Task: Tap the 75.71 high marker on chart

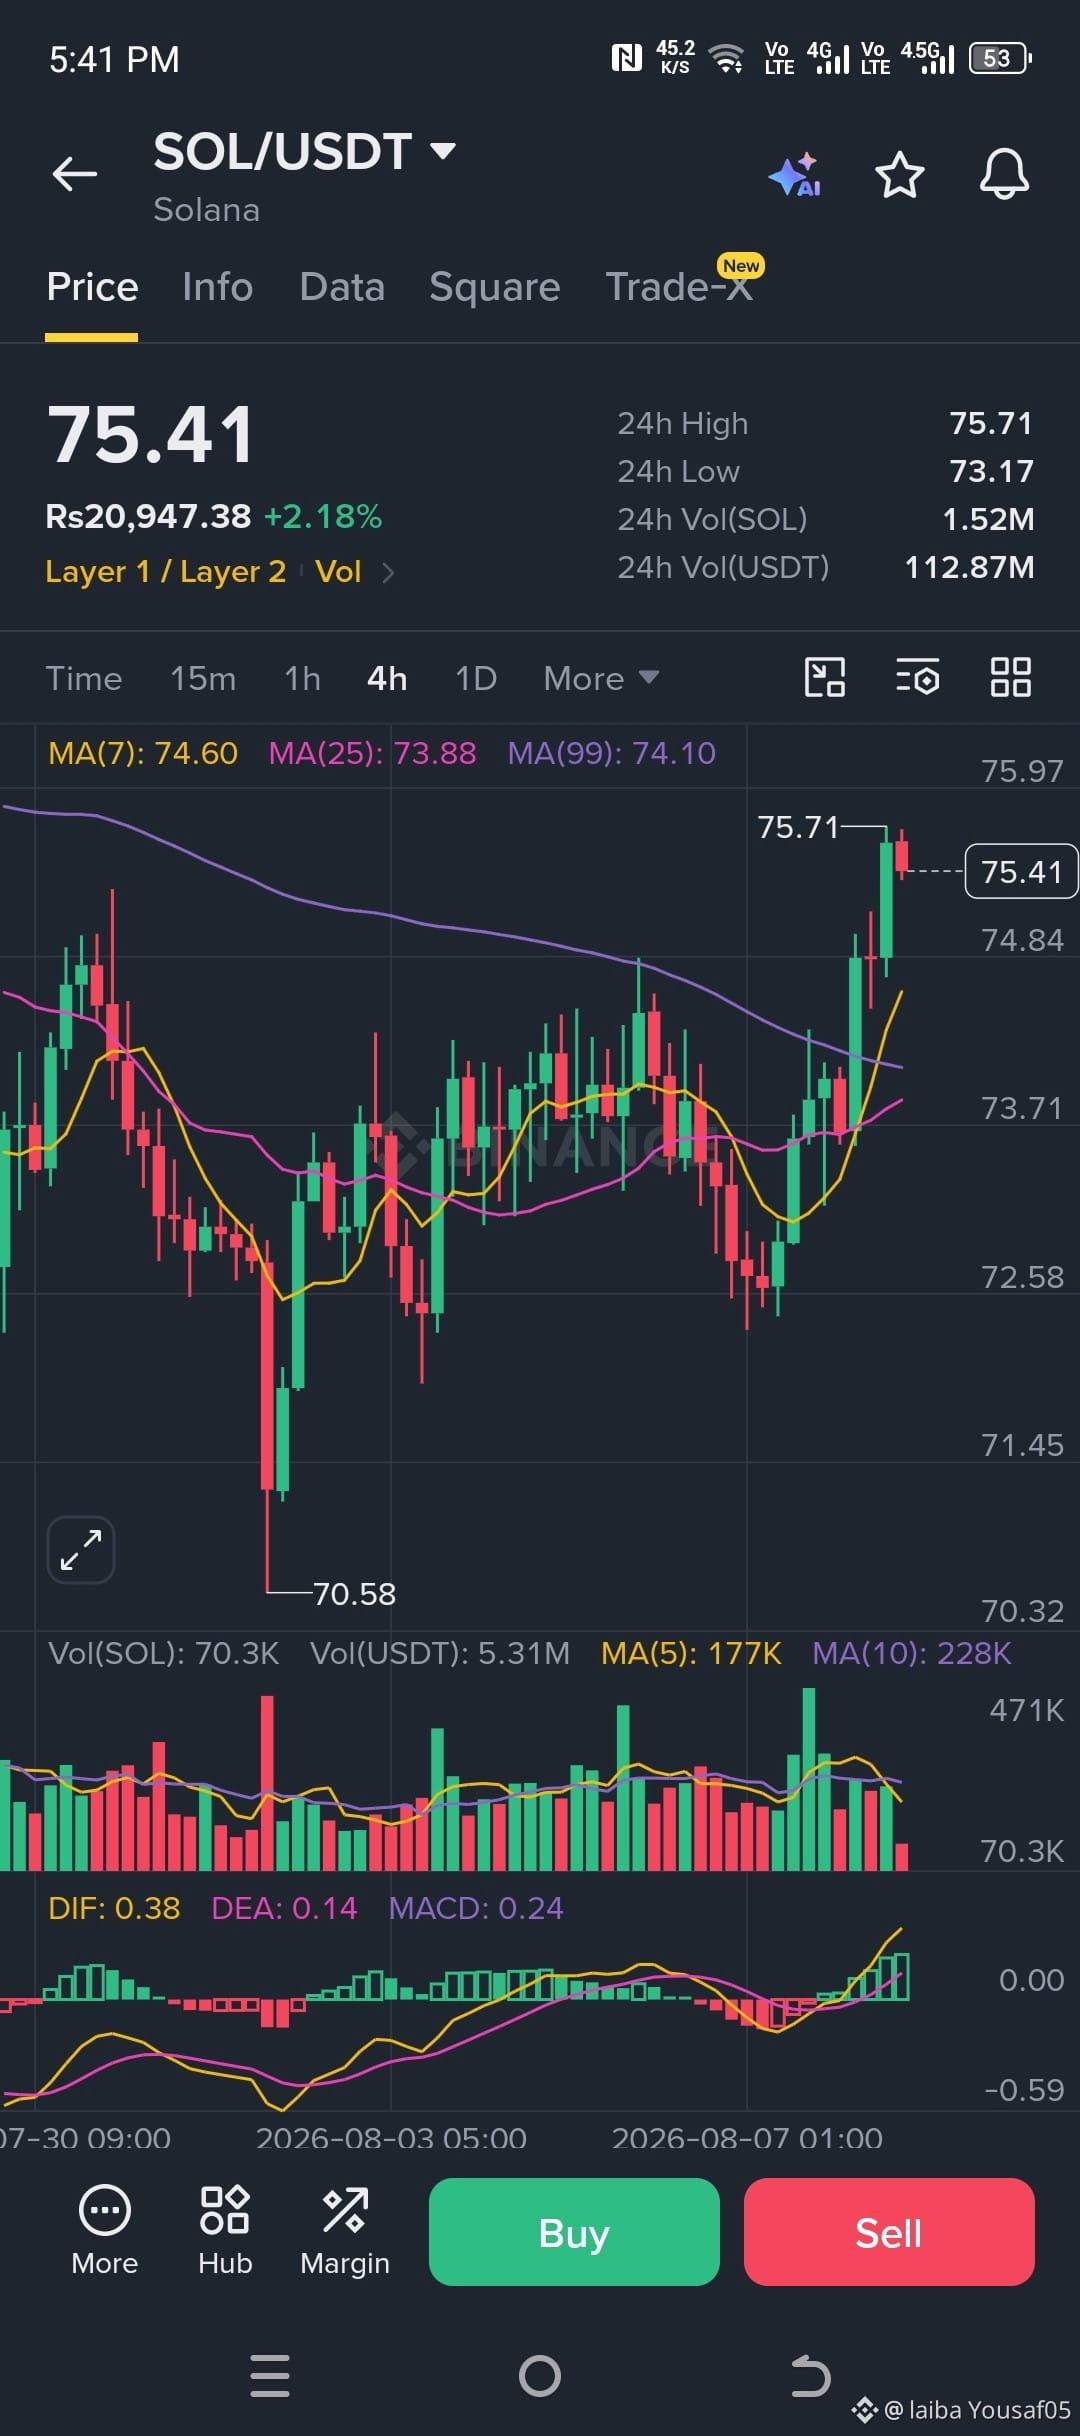Action: (798, 827)
